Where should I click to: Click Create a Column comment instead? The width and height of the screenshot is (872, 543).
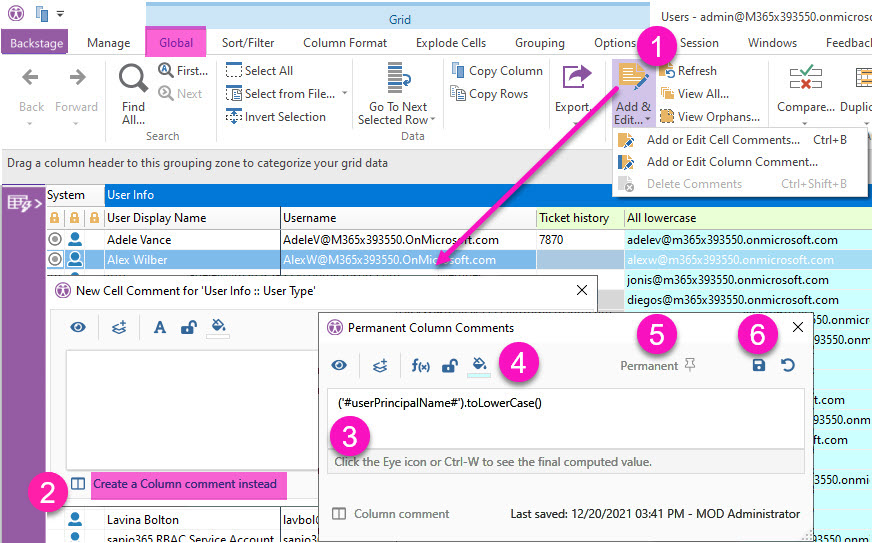coord(185,484)
